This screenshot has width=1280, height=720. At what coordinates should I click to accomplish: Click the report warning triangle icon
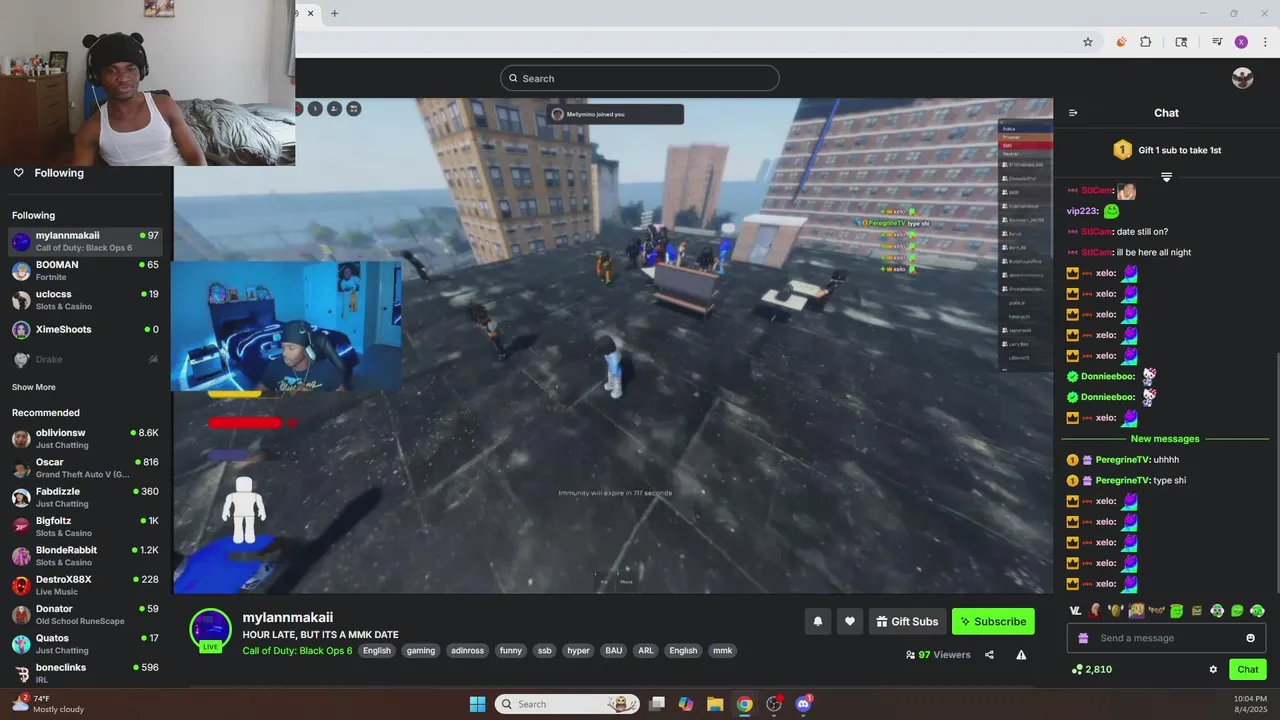click(x=1021, y=655)
